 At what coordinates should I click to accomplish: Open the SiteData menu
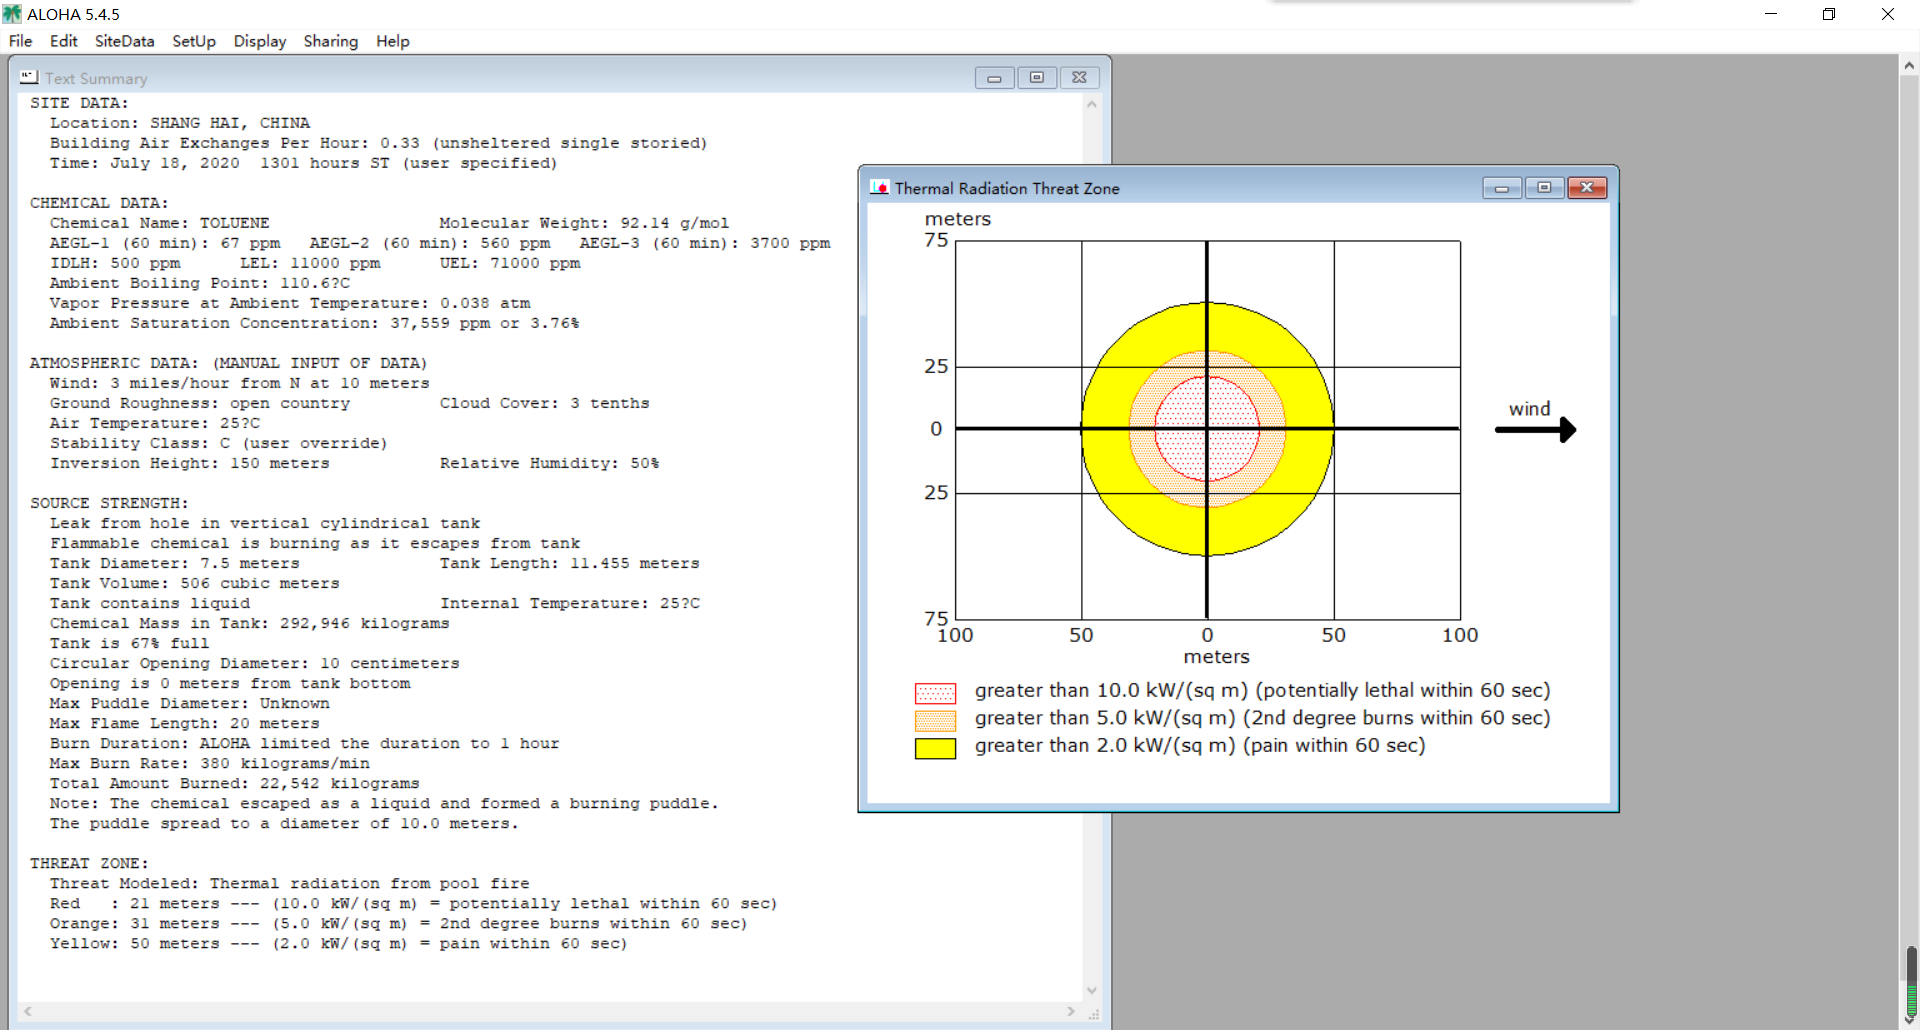tap(124, 41)
